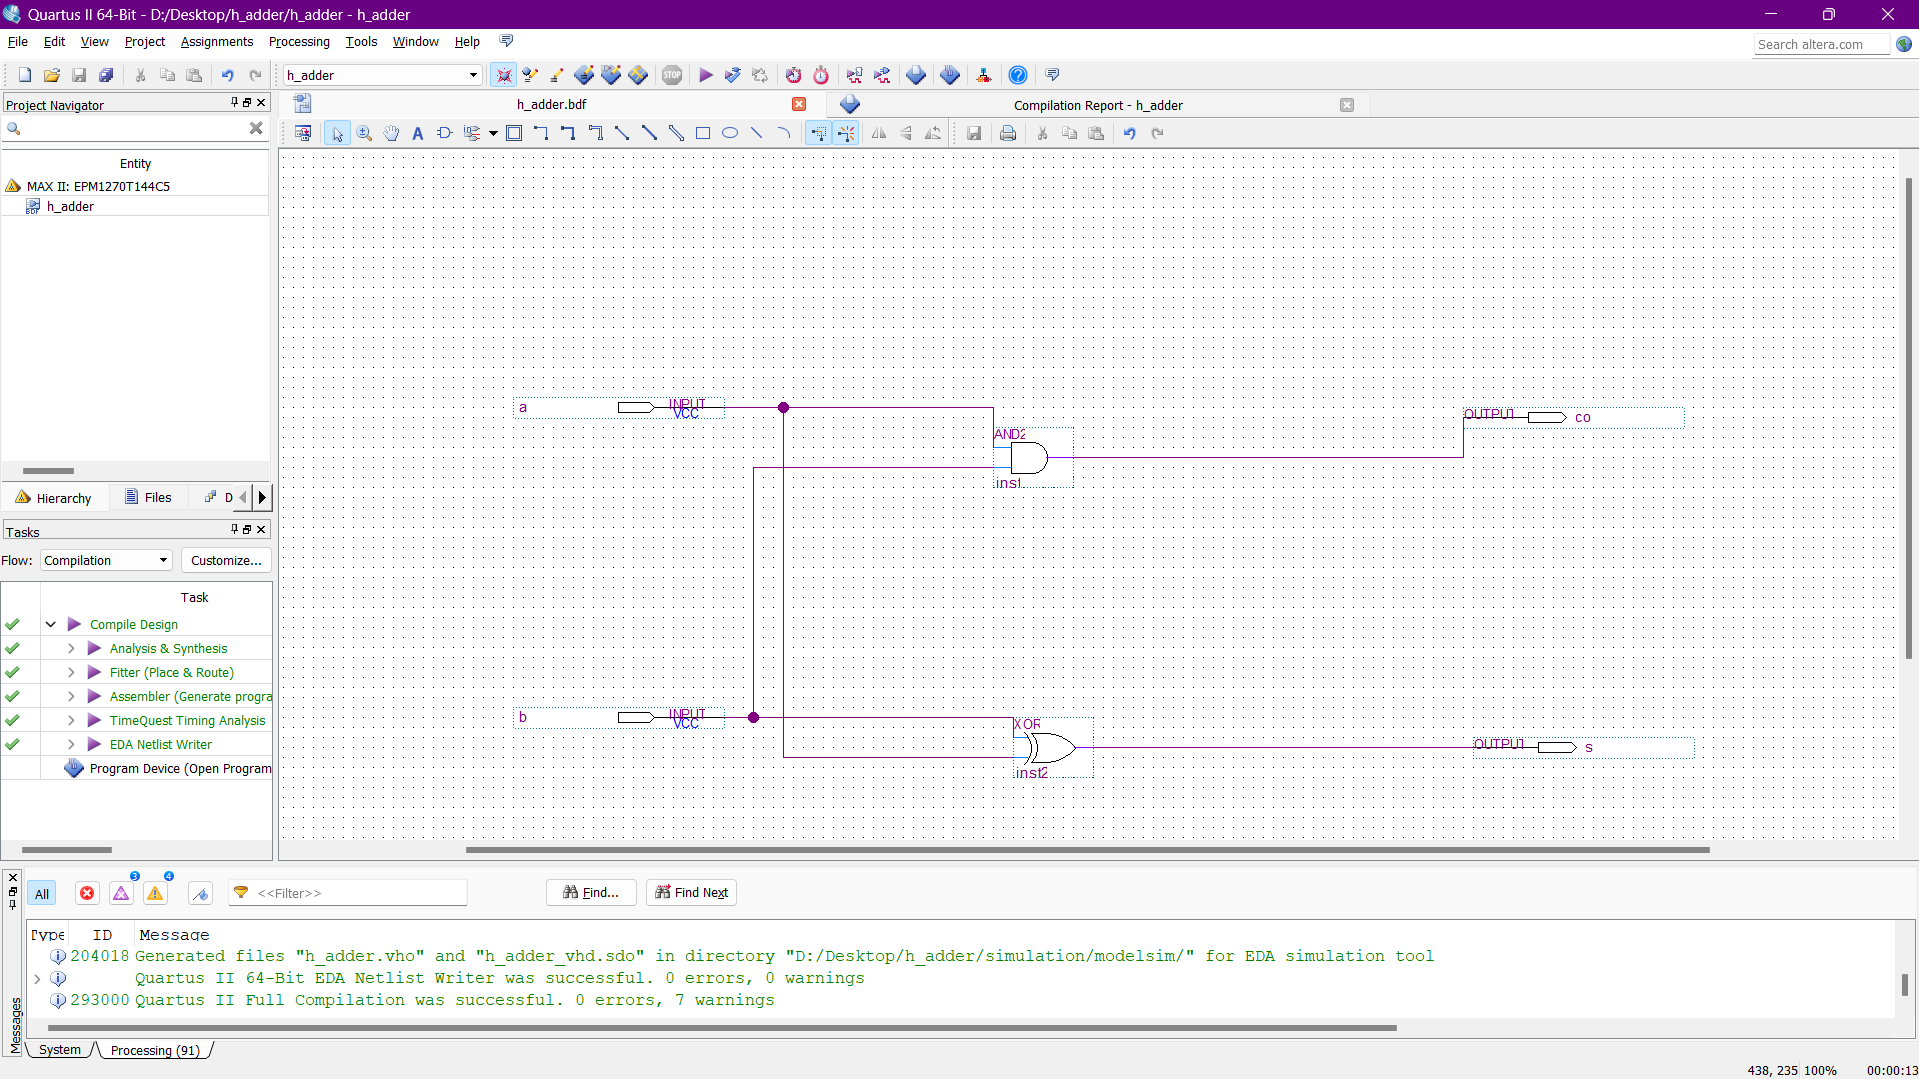The image size is (1919, 1079).
Task: Open the Programmer tool icon
Action: tap(950, 75)
